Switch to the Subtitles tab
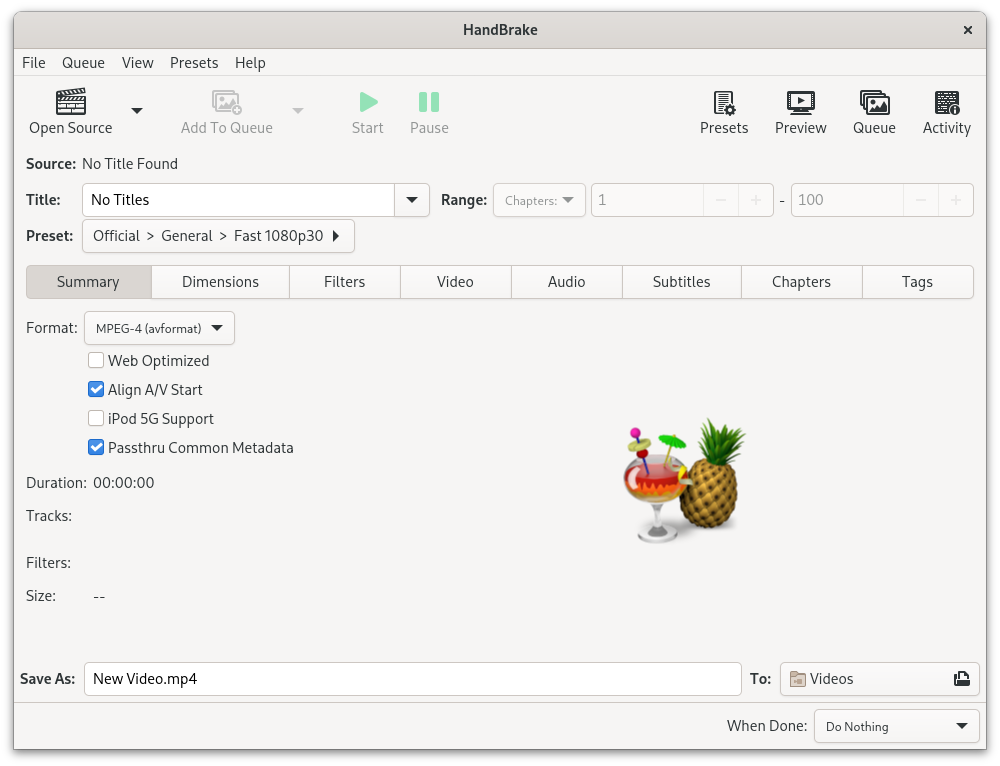 point(681,282)
